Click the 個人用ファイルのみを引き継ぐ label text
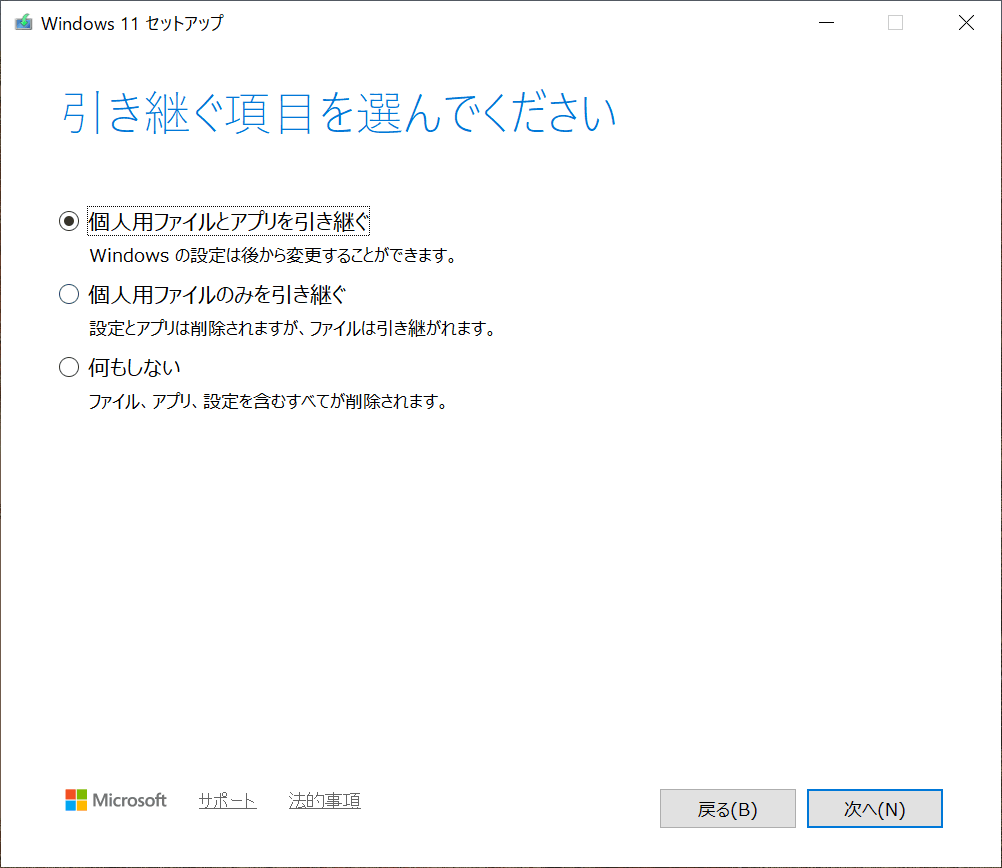This screenshot has height=868, width=1002. point(217,294)
